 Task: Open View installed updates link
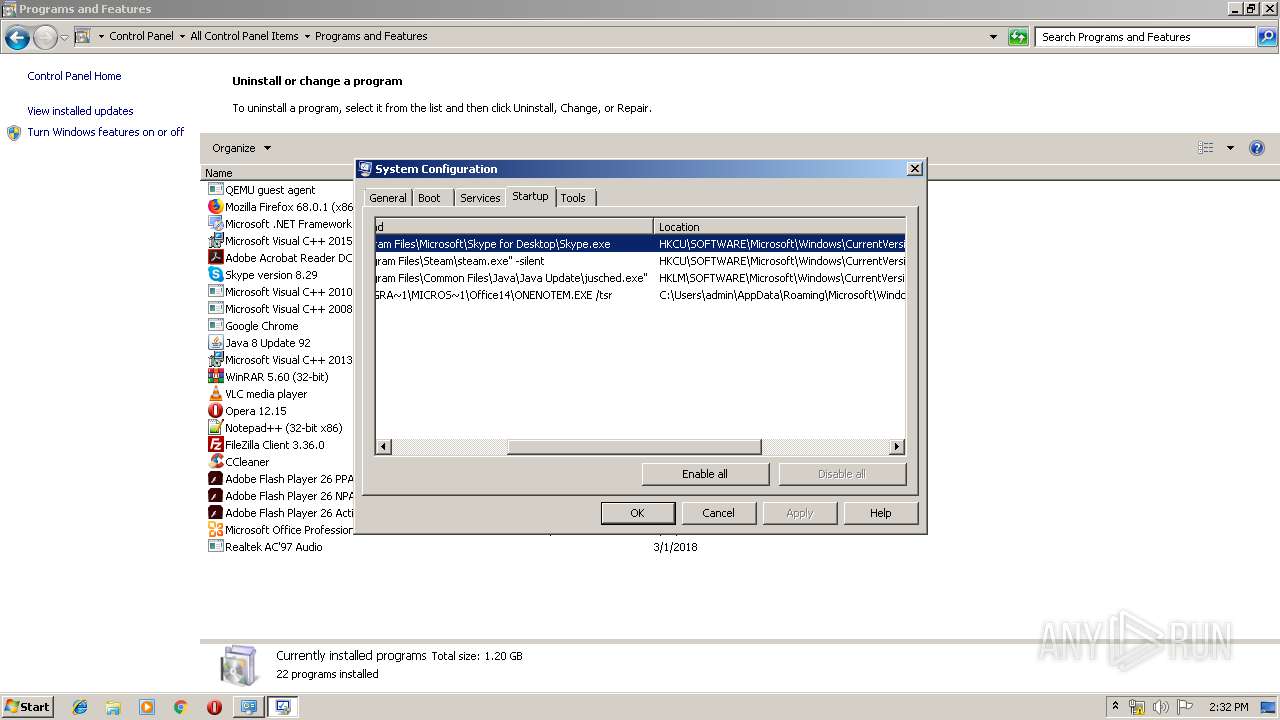pyautogui.click(x=80, y=111)
